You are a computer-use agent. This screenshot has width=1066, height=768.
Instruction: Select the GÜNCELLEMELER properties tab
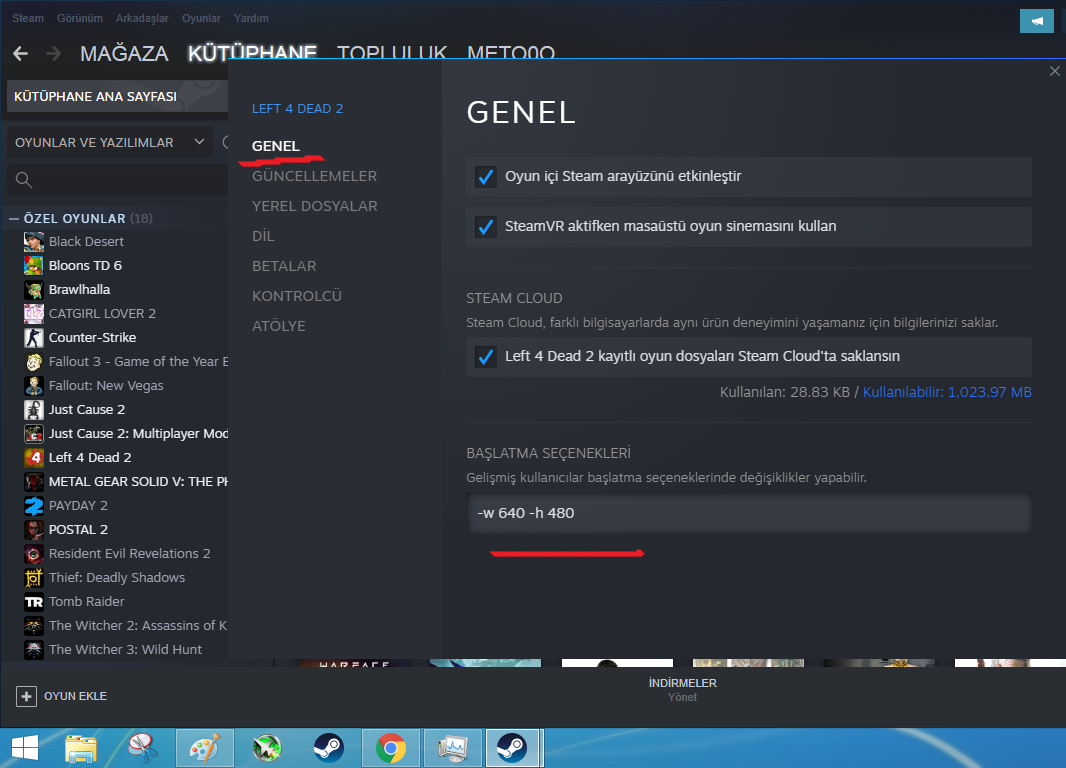tap(314, 176)
